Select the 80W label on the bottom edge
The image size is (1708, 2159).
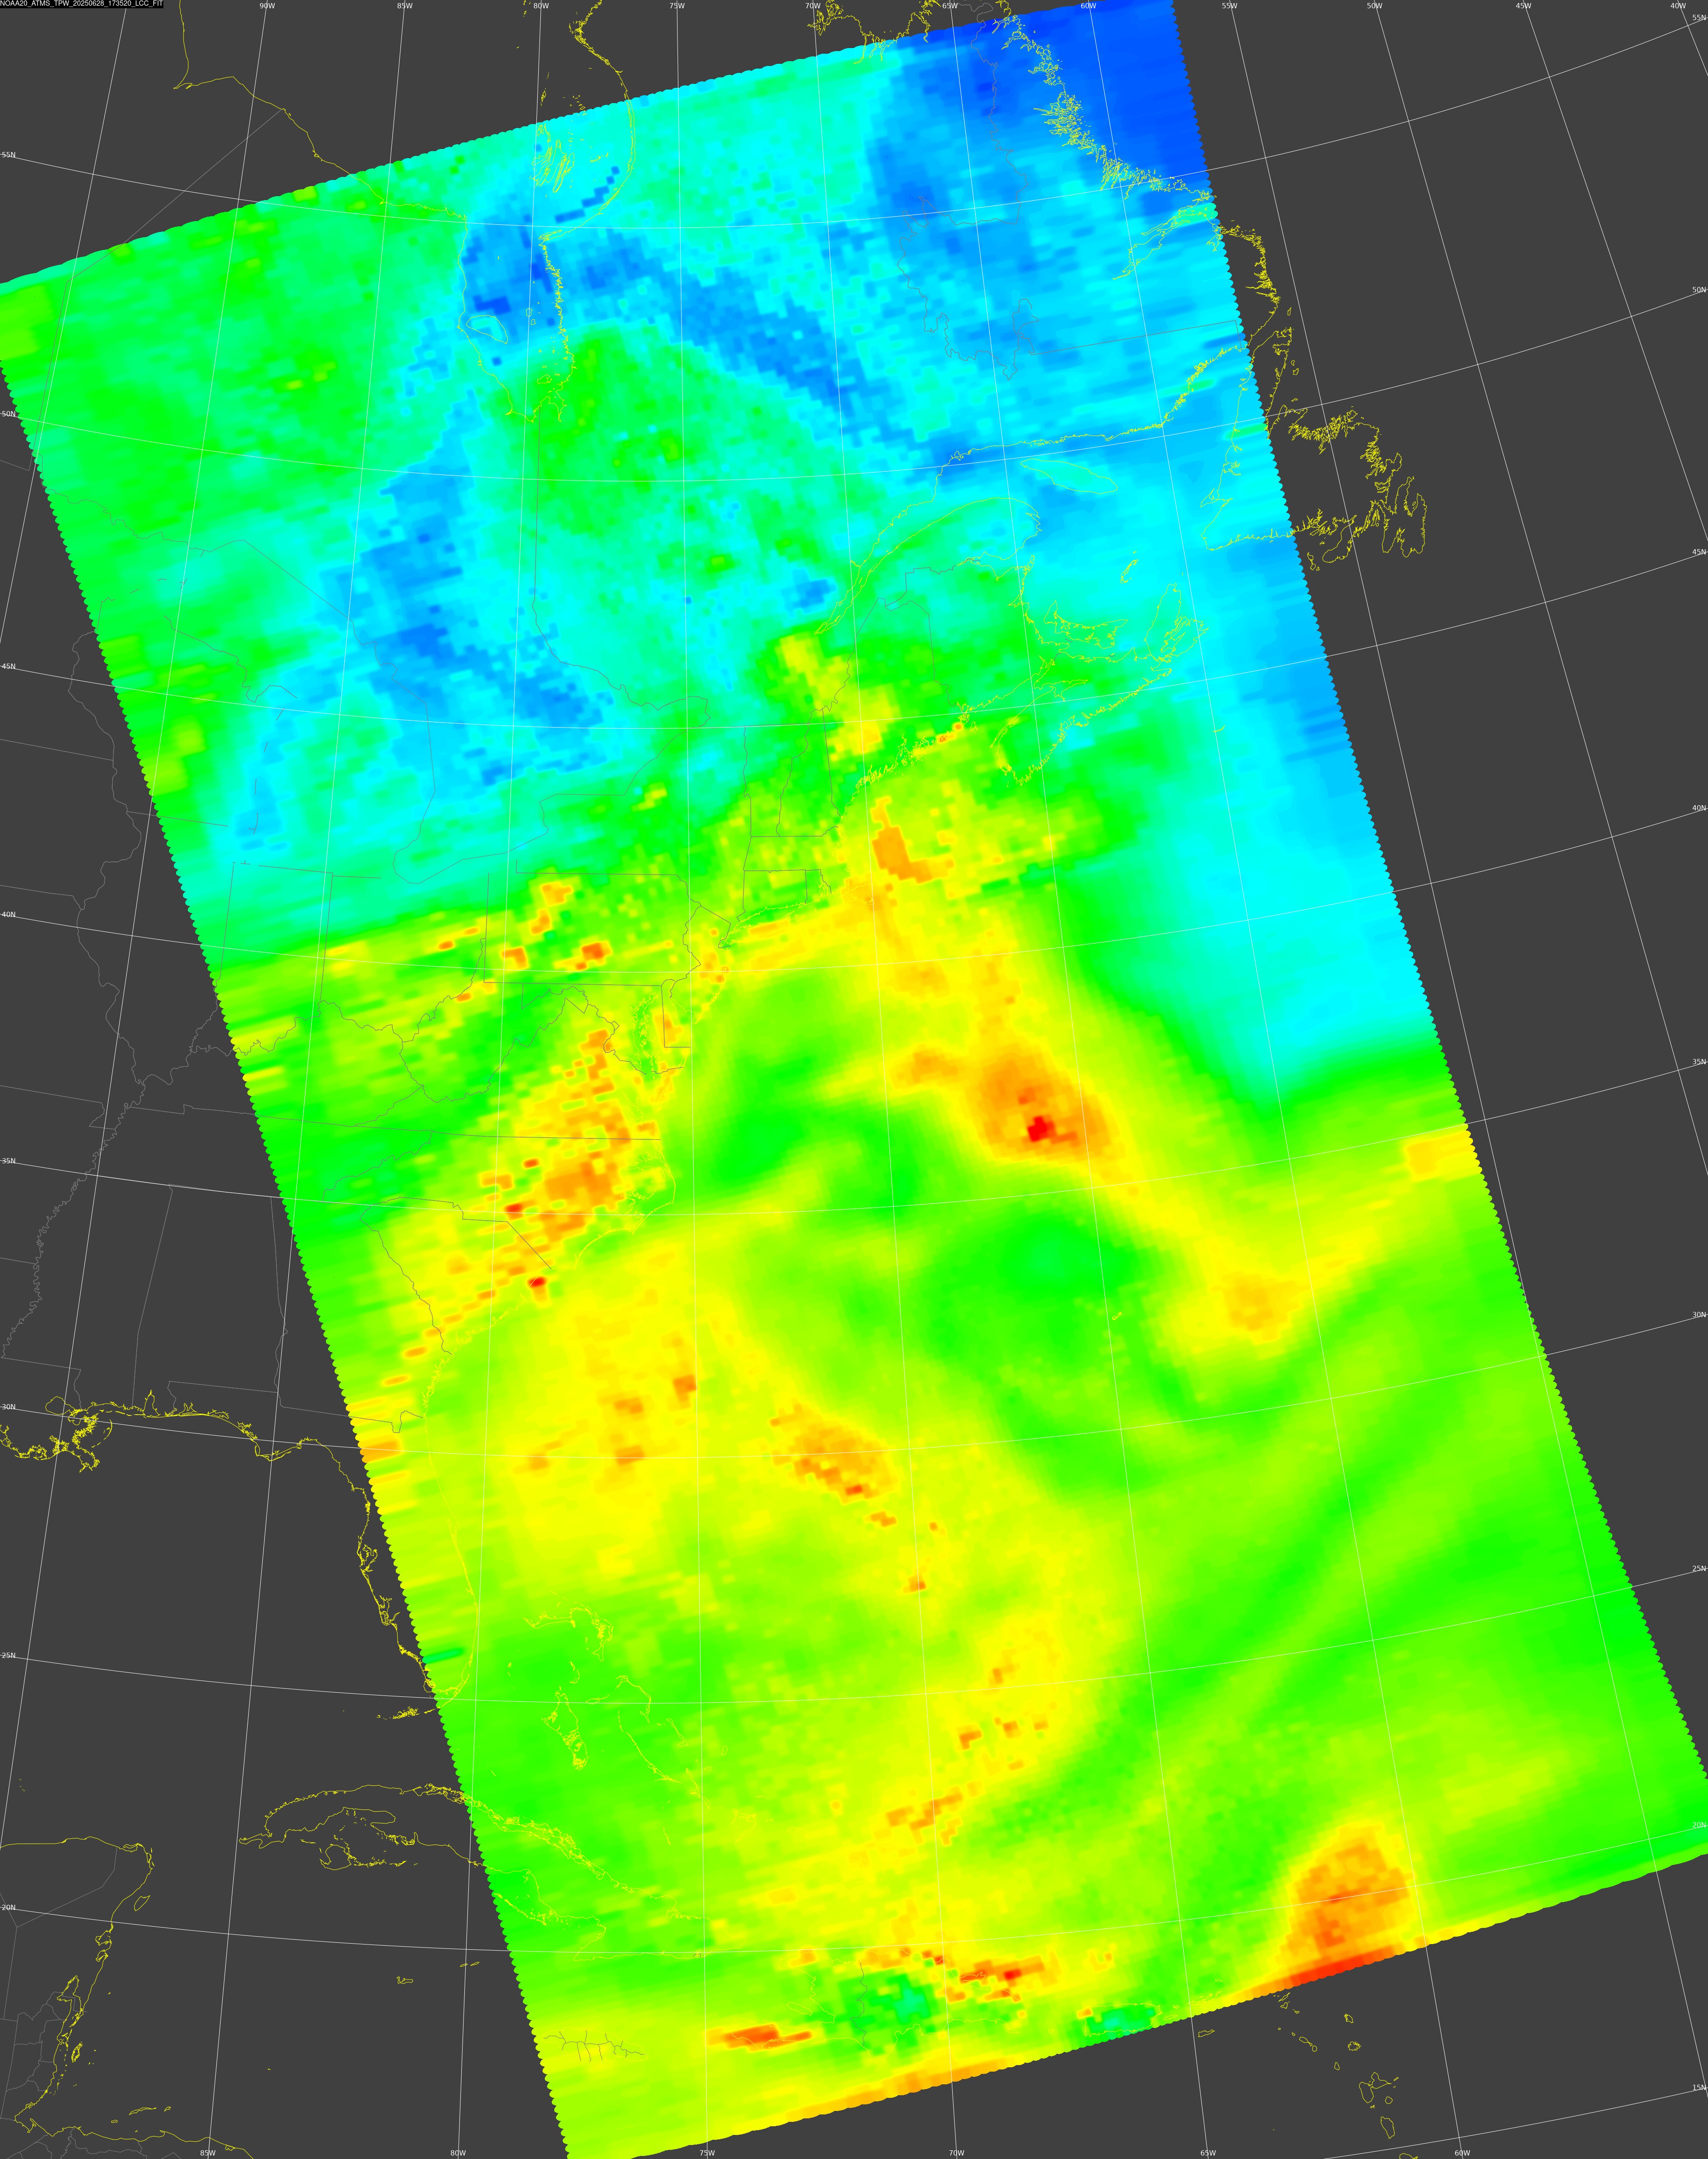[458, 2153]
